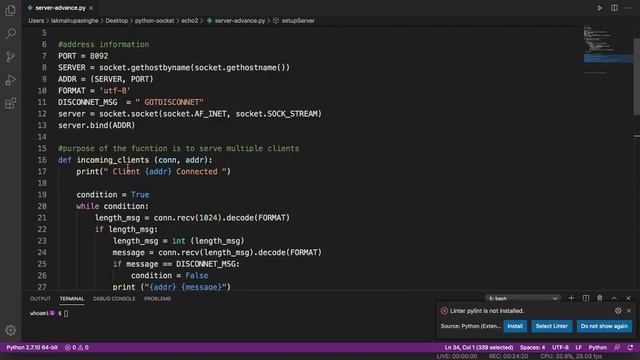Open the Desktop breadcrumb segment

(x=116, y=21)
